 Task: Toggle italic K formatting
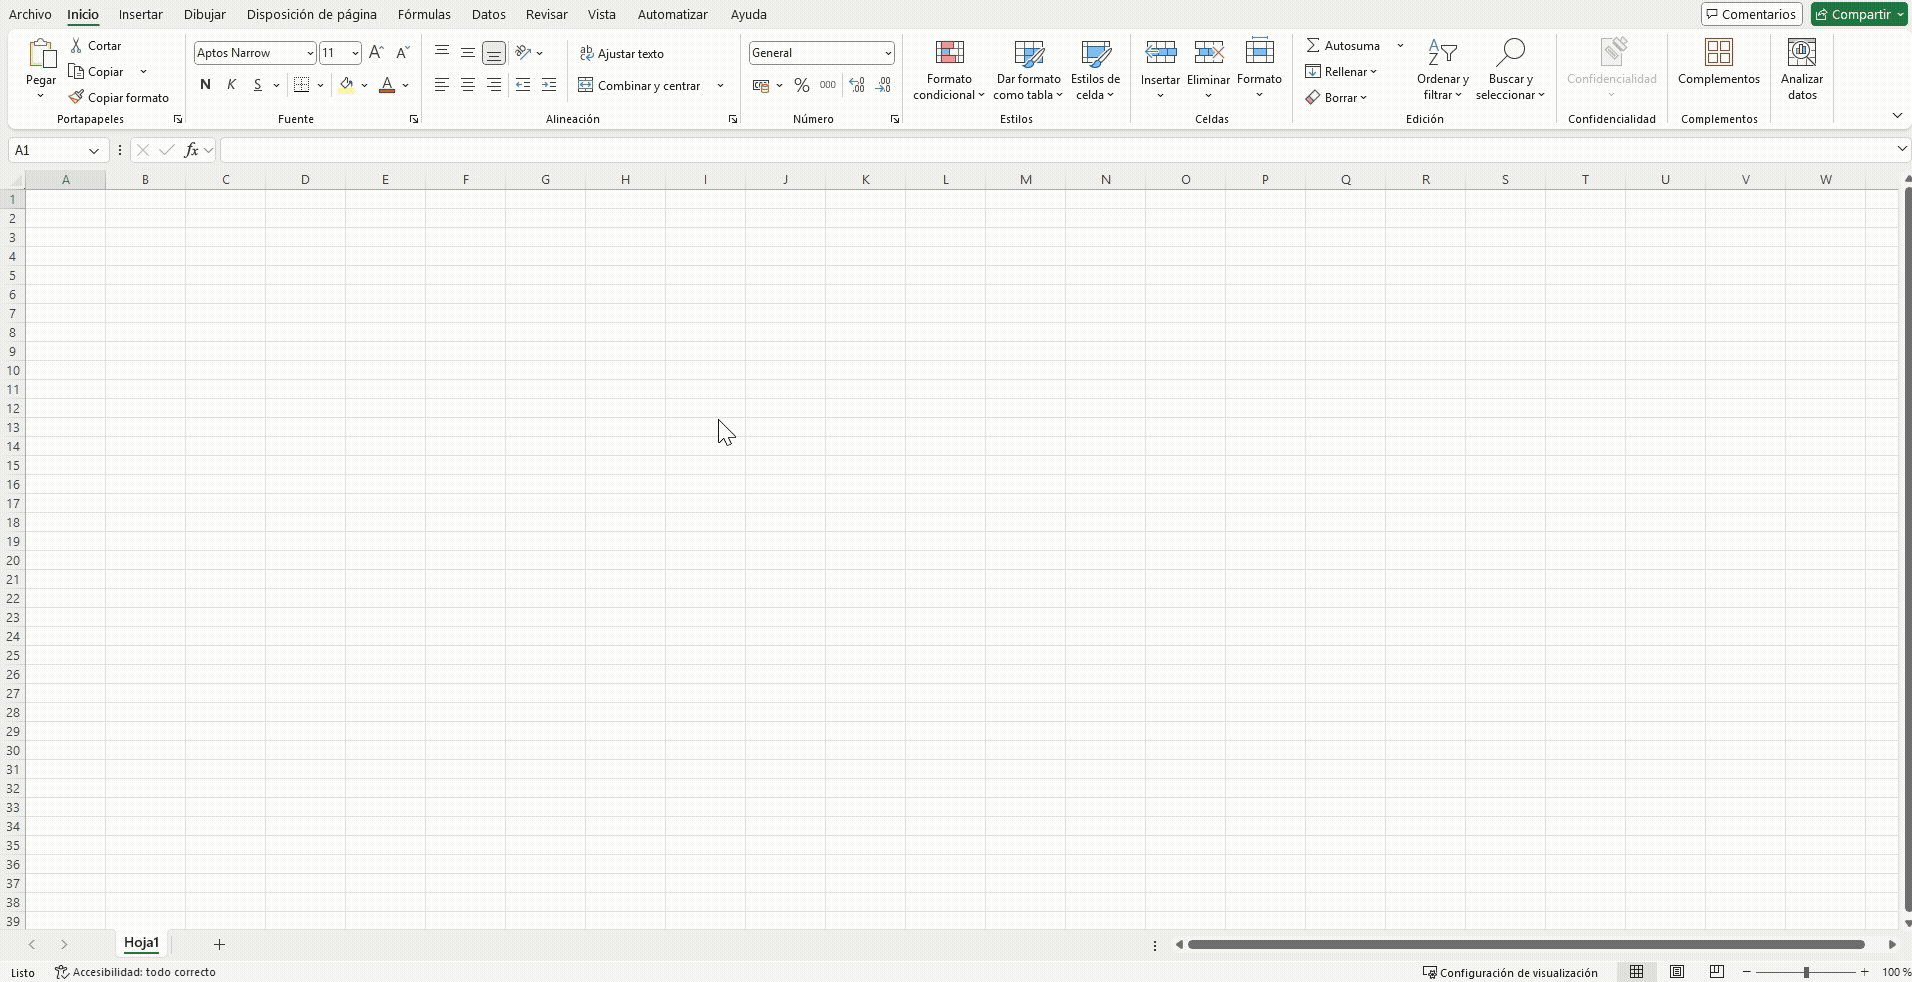pos(231,85)
